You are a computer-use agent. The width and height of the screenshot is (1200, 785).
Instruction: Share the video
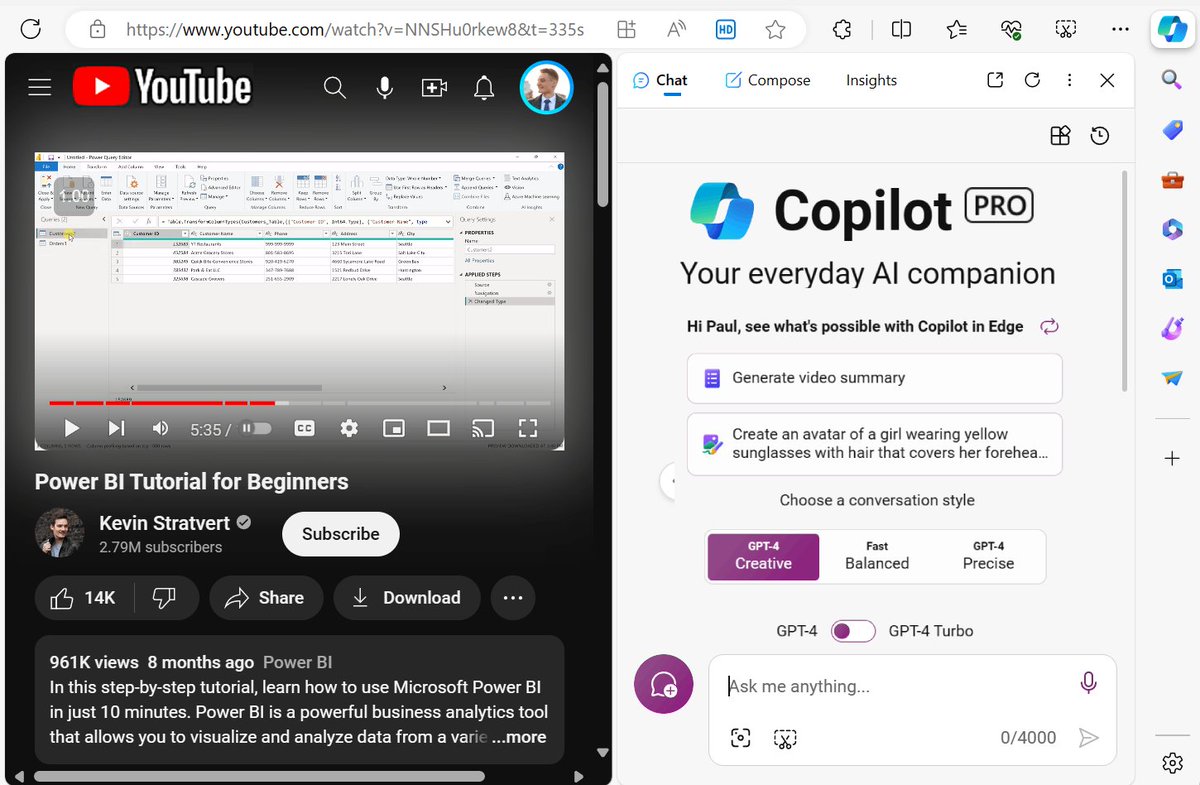[x=266, y=598]
